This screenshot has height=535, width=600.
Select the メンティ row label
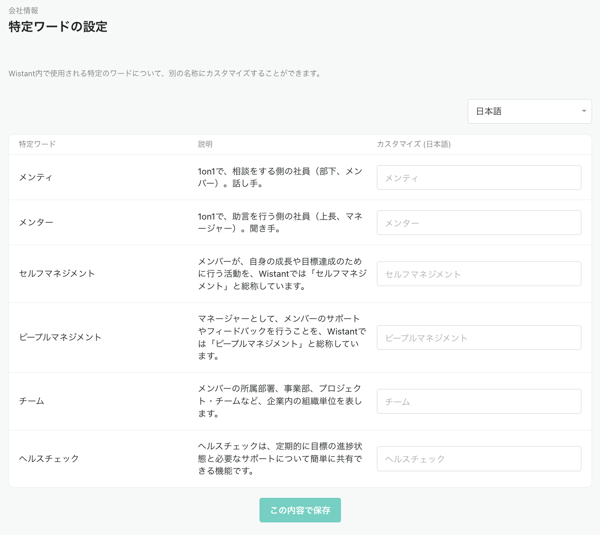pyautogui.click(x=36, y=178)
